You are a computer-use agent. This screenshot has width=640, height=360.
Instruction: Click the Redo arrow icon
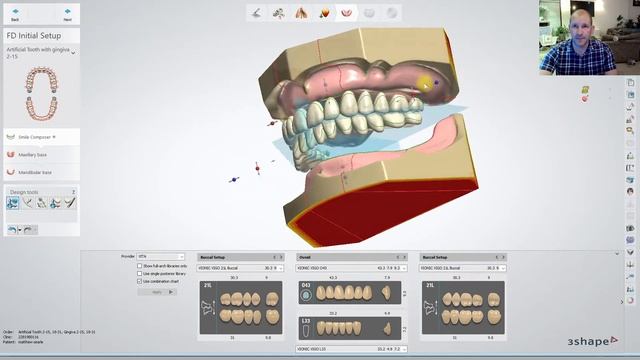click(x=28, y=230)
